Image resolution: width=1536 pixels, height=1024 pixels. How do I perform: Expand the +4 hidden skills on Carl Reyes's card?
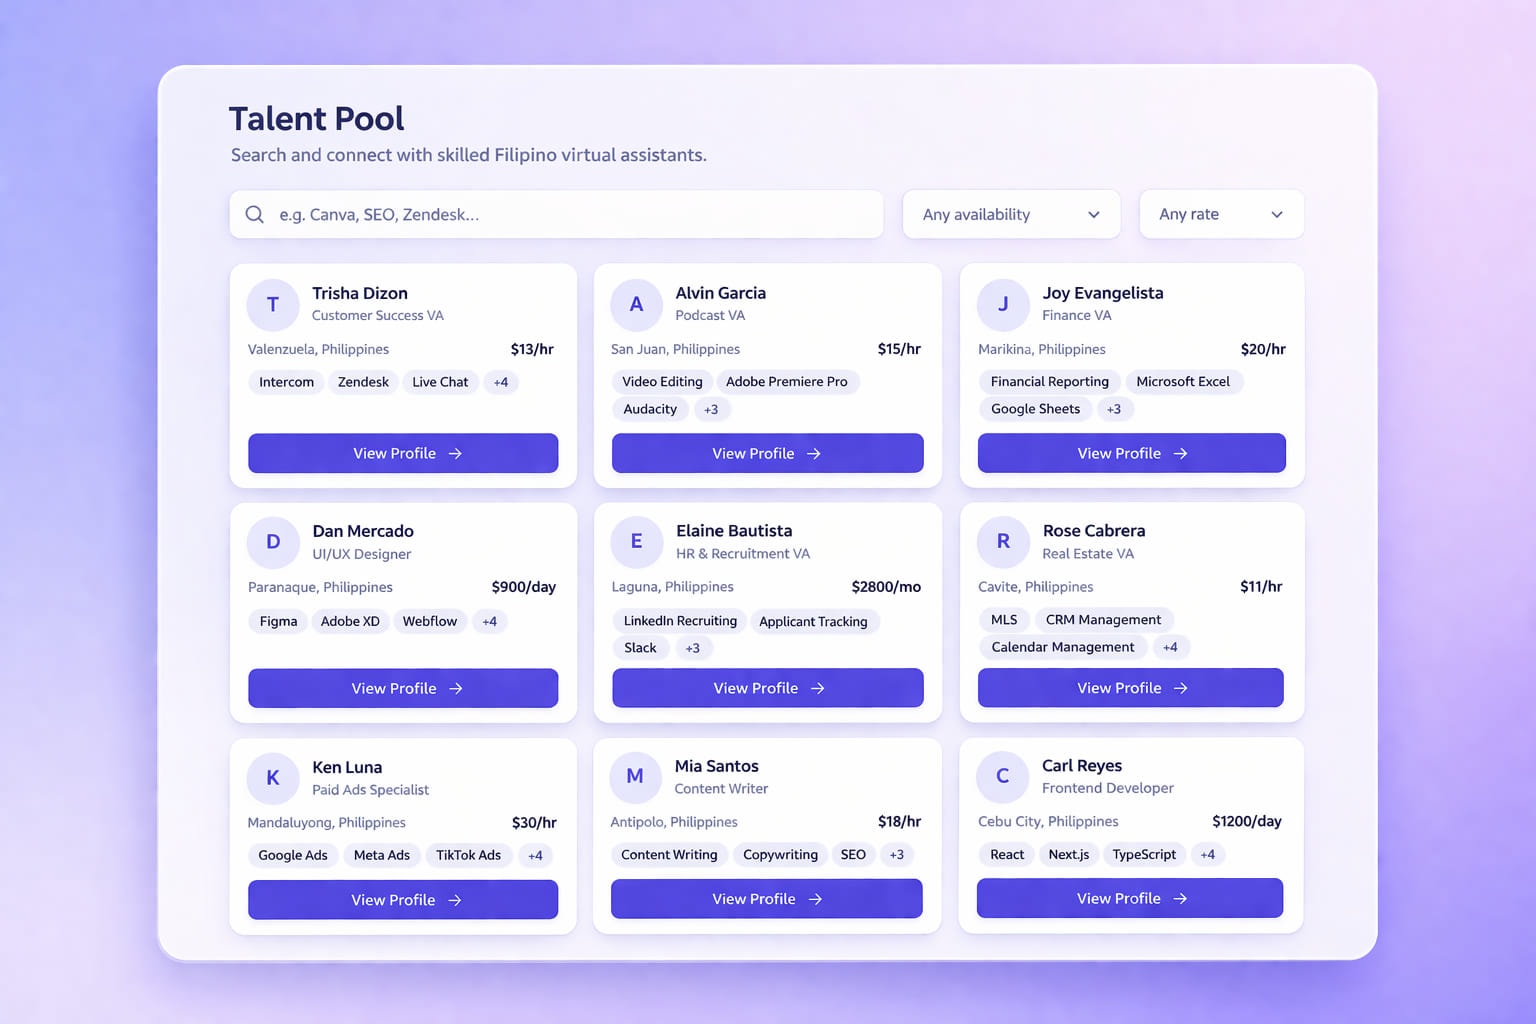(x=1208, y=854)
